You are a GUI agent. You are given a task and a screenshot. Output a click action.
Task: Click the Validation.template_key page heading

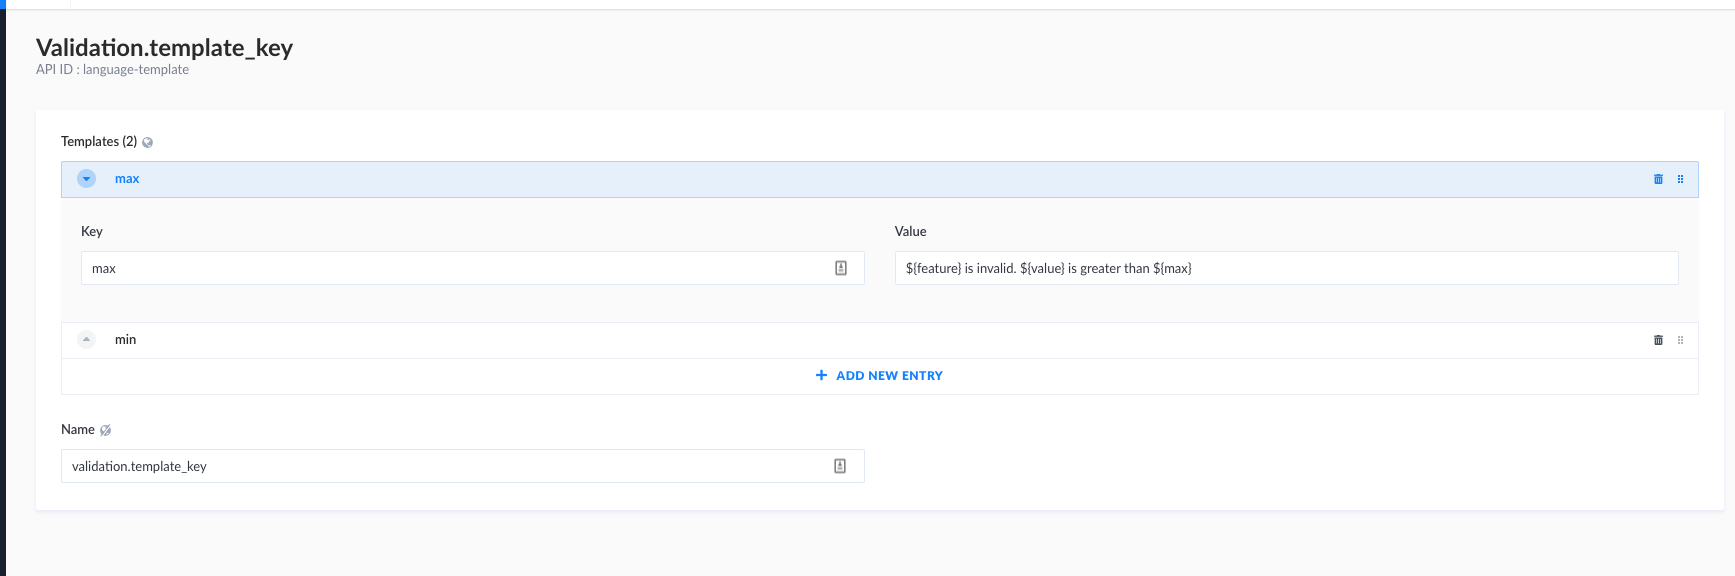tap(164, 48)
